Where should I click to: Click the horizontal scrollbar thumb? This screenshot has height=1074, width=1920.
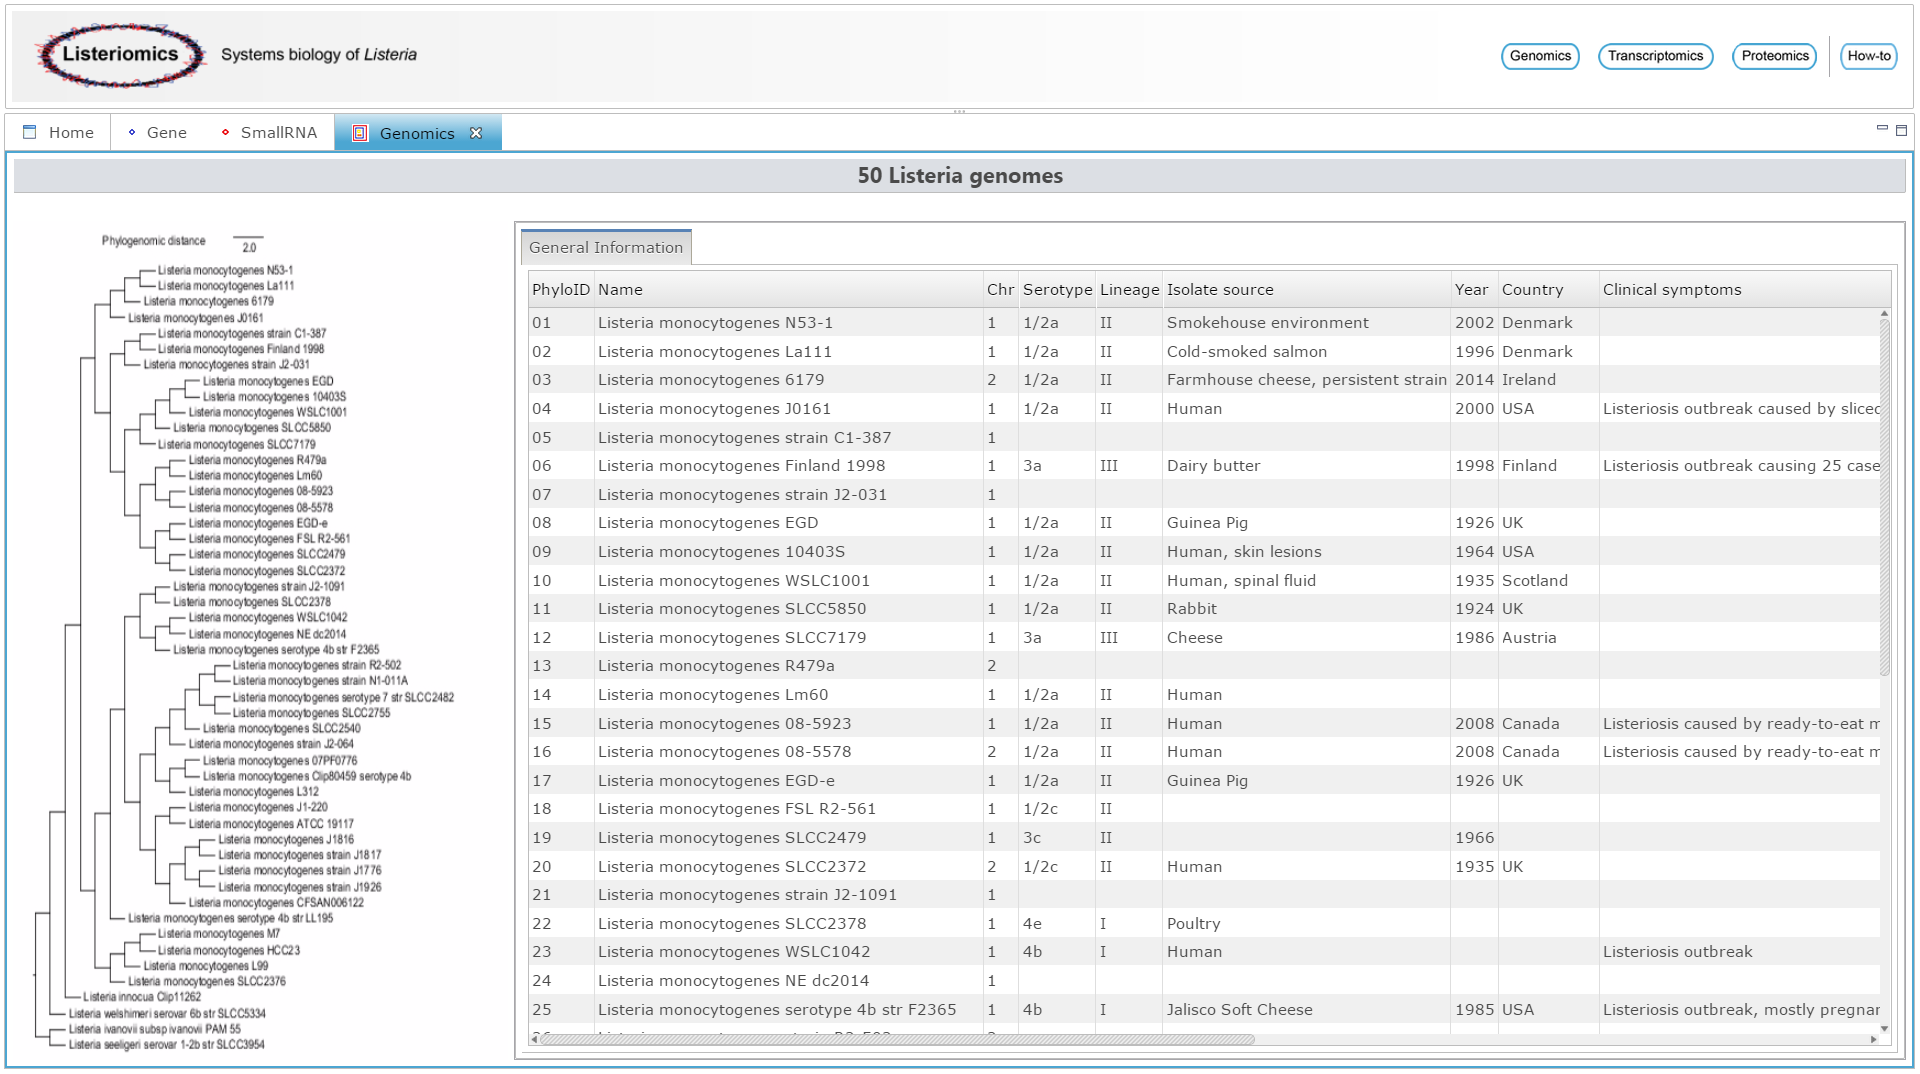coord(896,1039)
